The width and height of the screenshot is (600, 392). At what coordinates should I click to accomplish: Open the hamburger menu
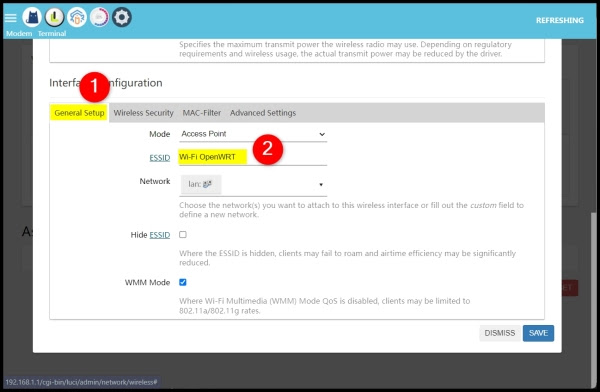(x=10, y=18)
